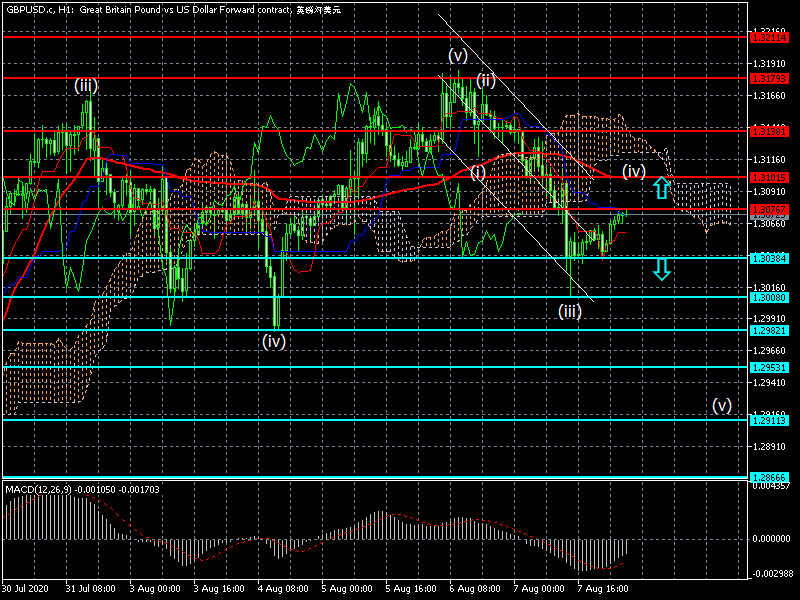Select the (i) wave label
800x600 pixels.
tap(478, 172)
